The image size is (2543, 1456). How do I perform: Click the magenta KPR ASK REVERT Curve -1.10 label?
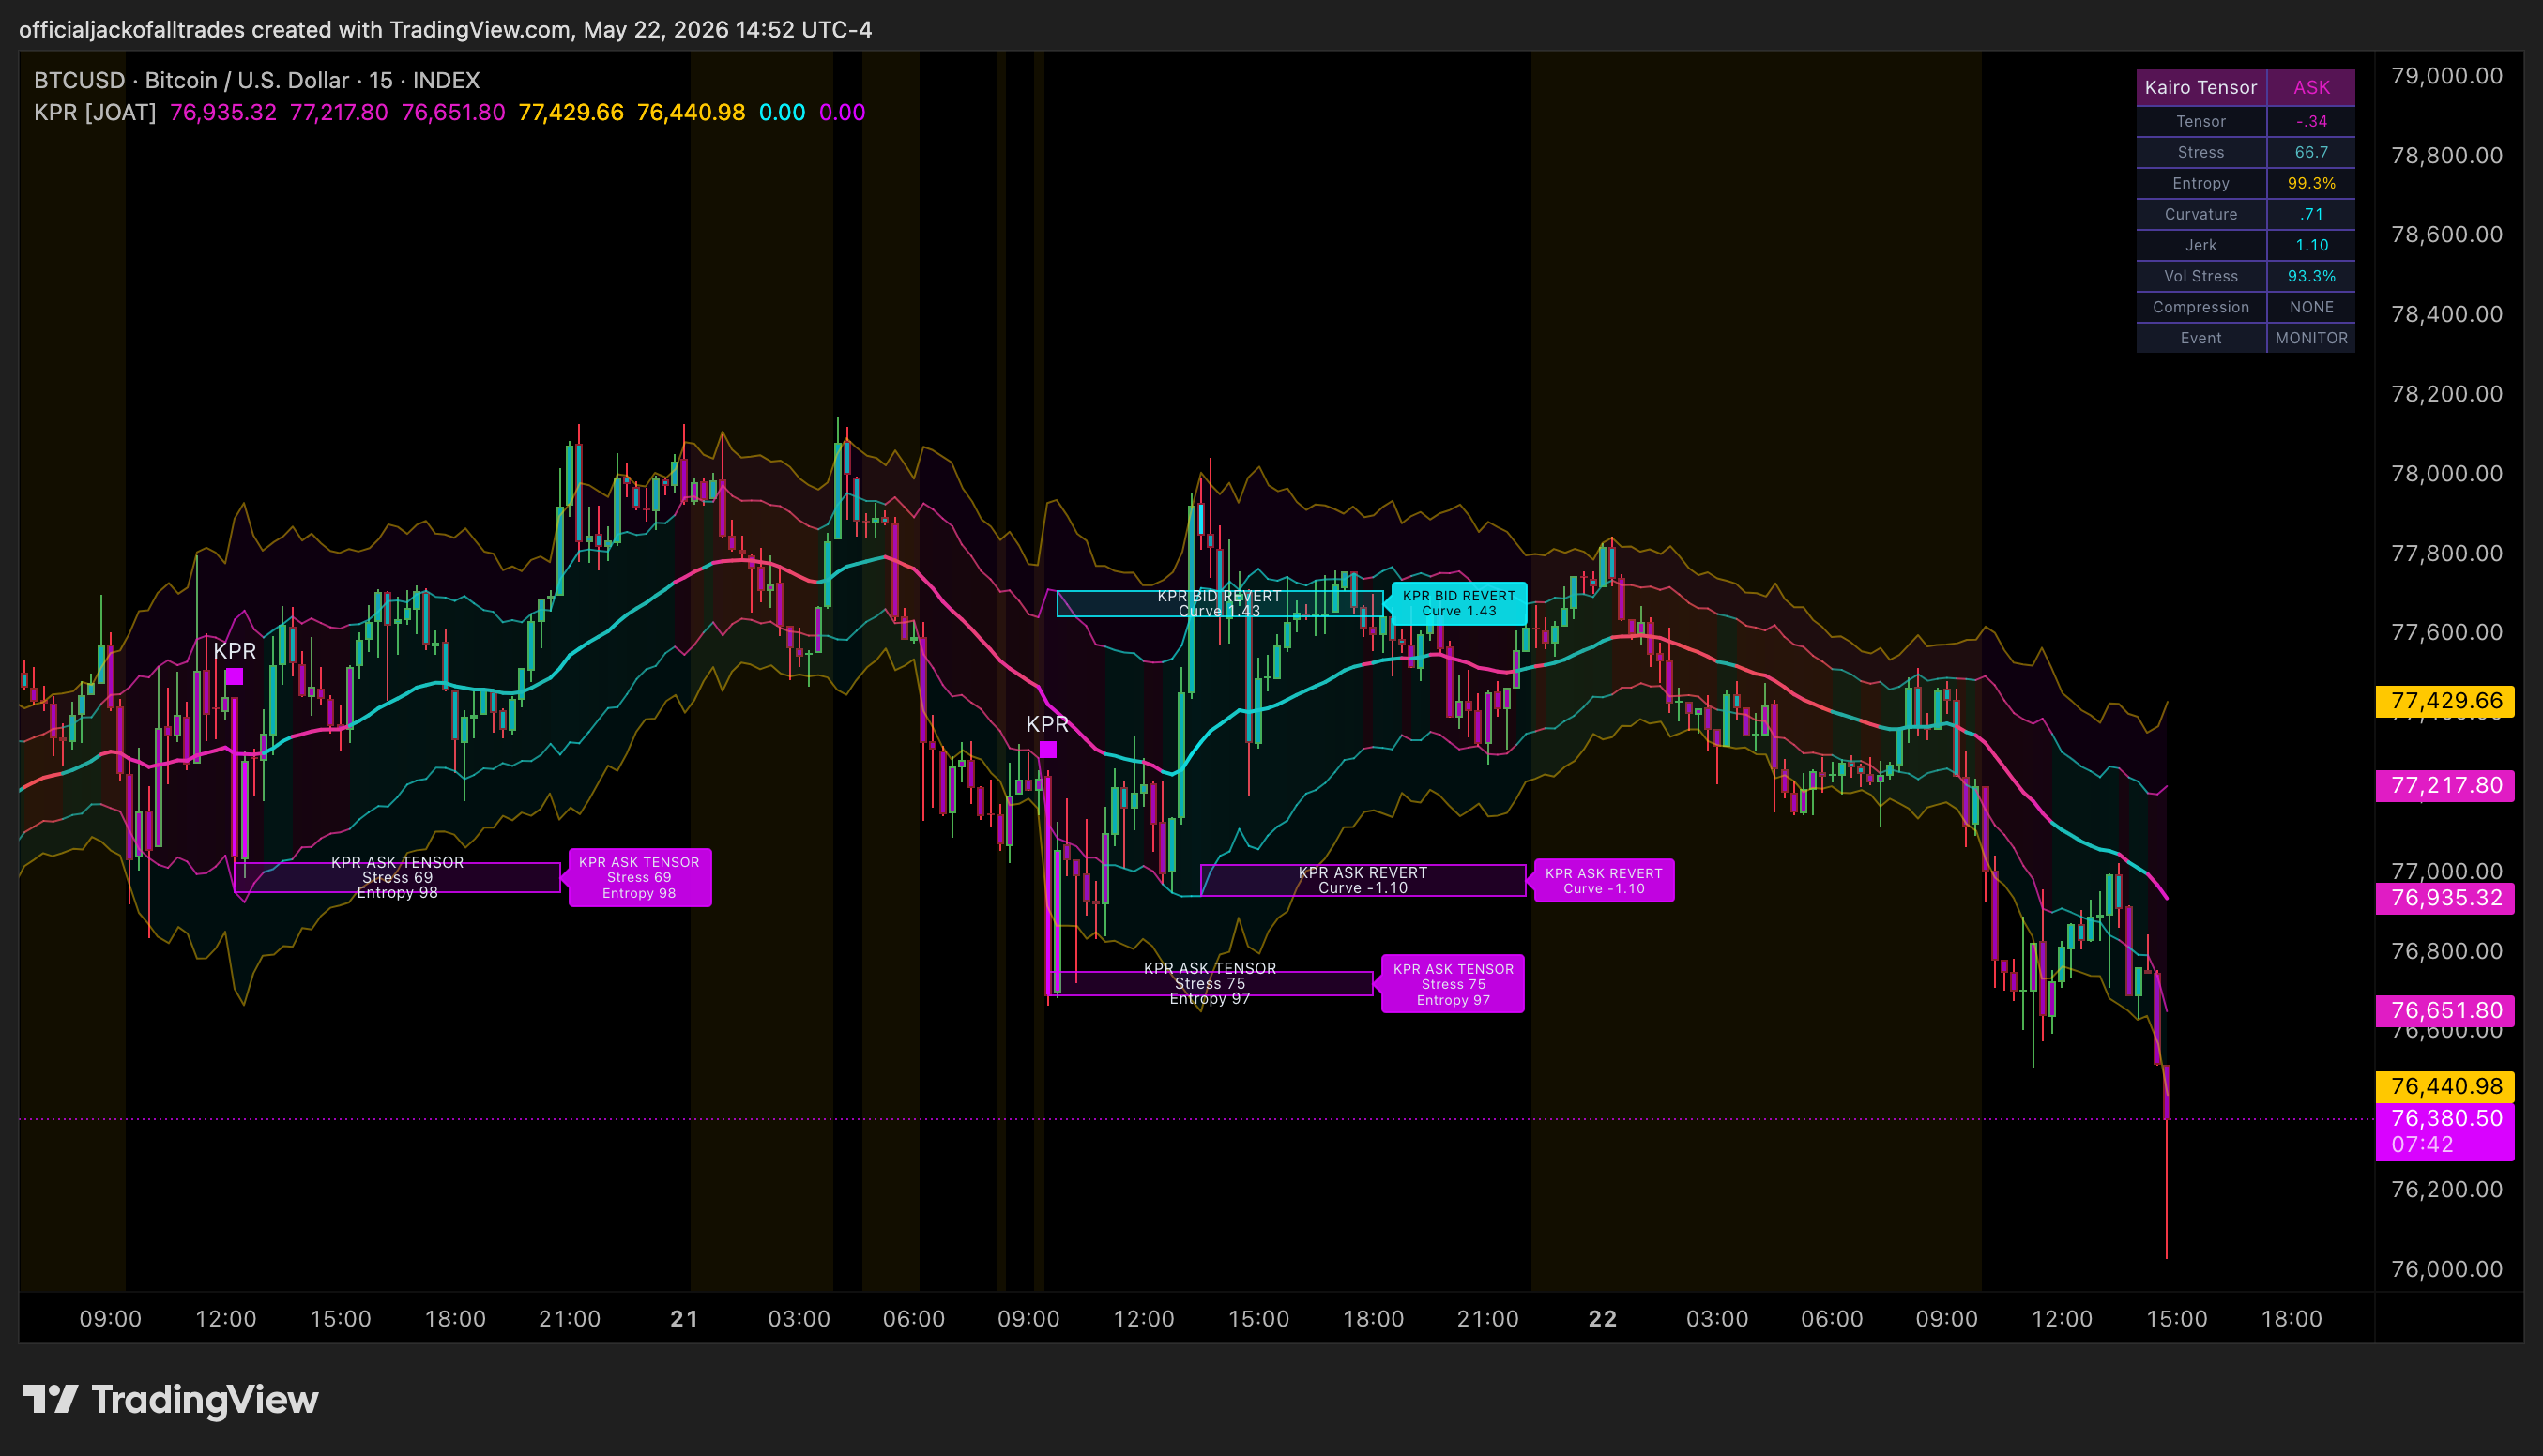(x=1603, y=880)
